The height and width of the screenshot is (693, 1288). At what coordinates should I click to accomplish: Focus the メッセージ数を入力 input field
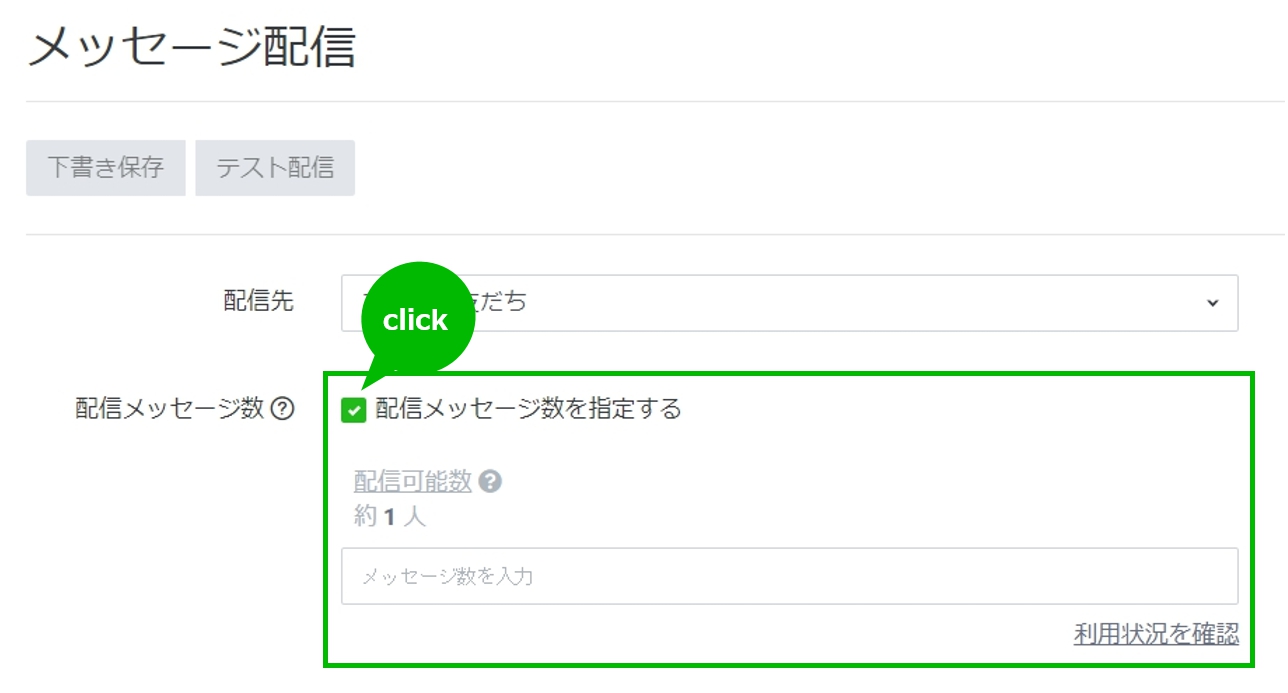pos(789,576)
